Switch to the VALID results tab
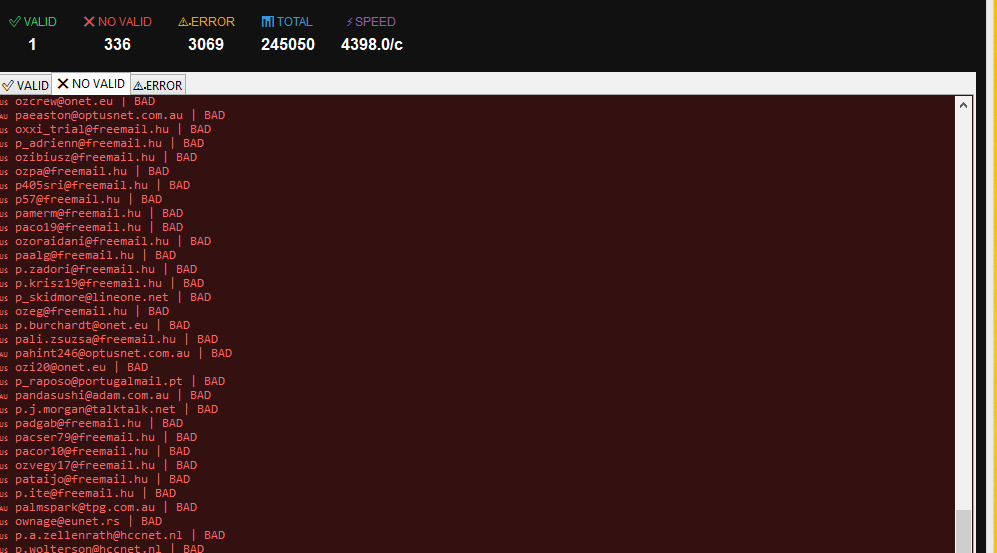Image resolution: width=997 pixels, height=553 pixels. click(25, 85)
